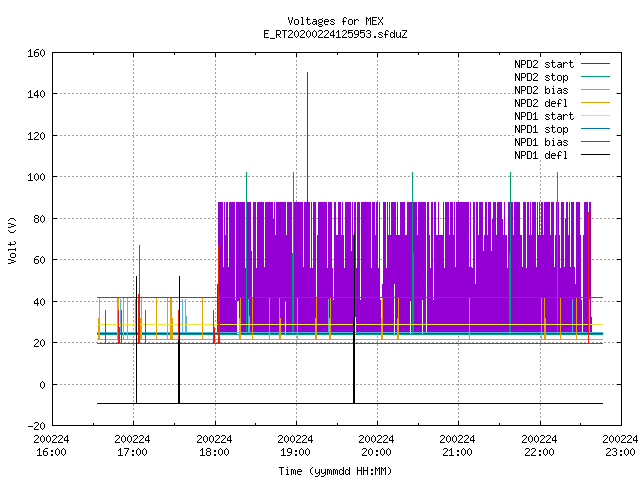The height and width of the screenshot is (480, 640).
Task: Click the y-axis tick value 60
Action: tap(39, 260)
